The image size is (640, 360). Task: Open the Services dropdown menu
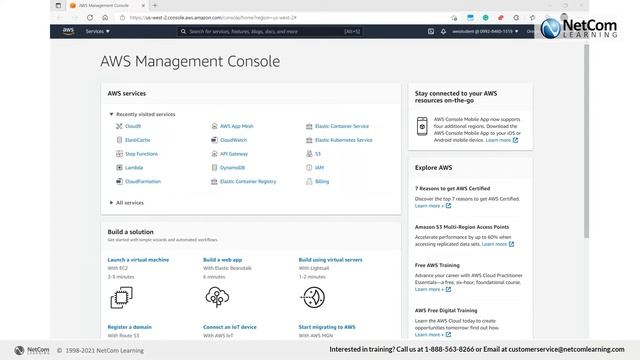point(98,31)
